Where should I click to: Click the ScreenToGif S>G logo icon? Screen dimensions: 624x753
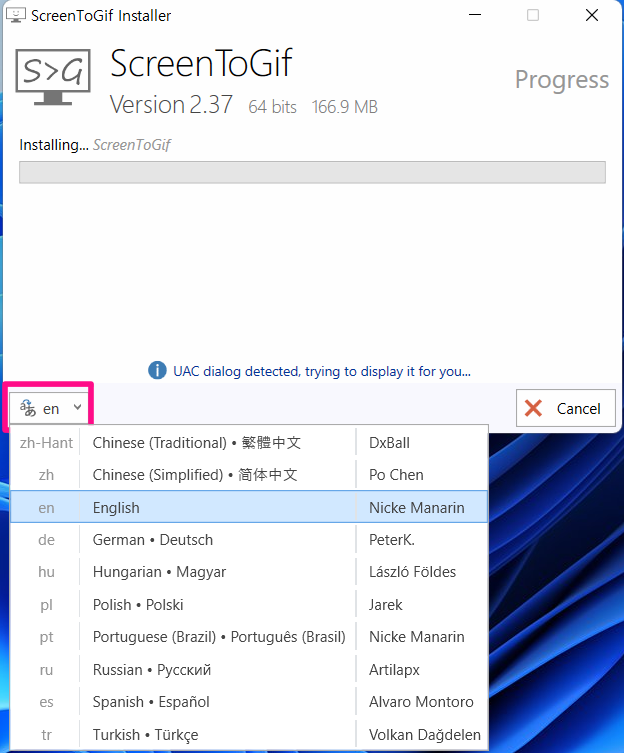coord(53,77)
